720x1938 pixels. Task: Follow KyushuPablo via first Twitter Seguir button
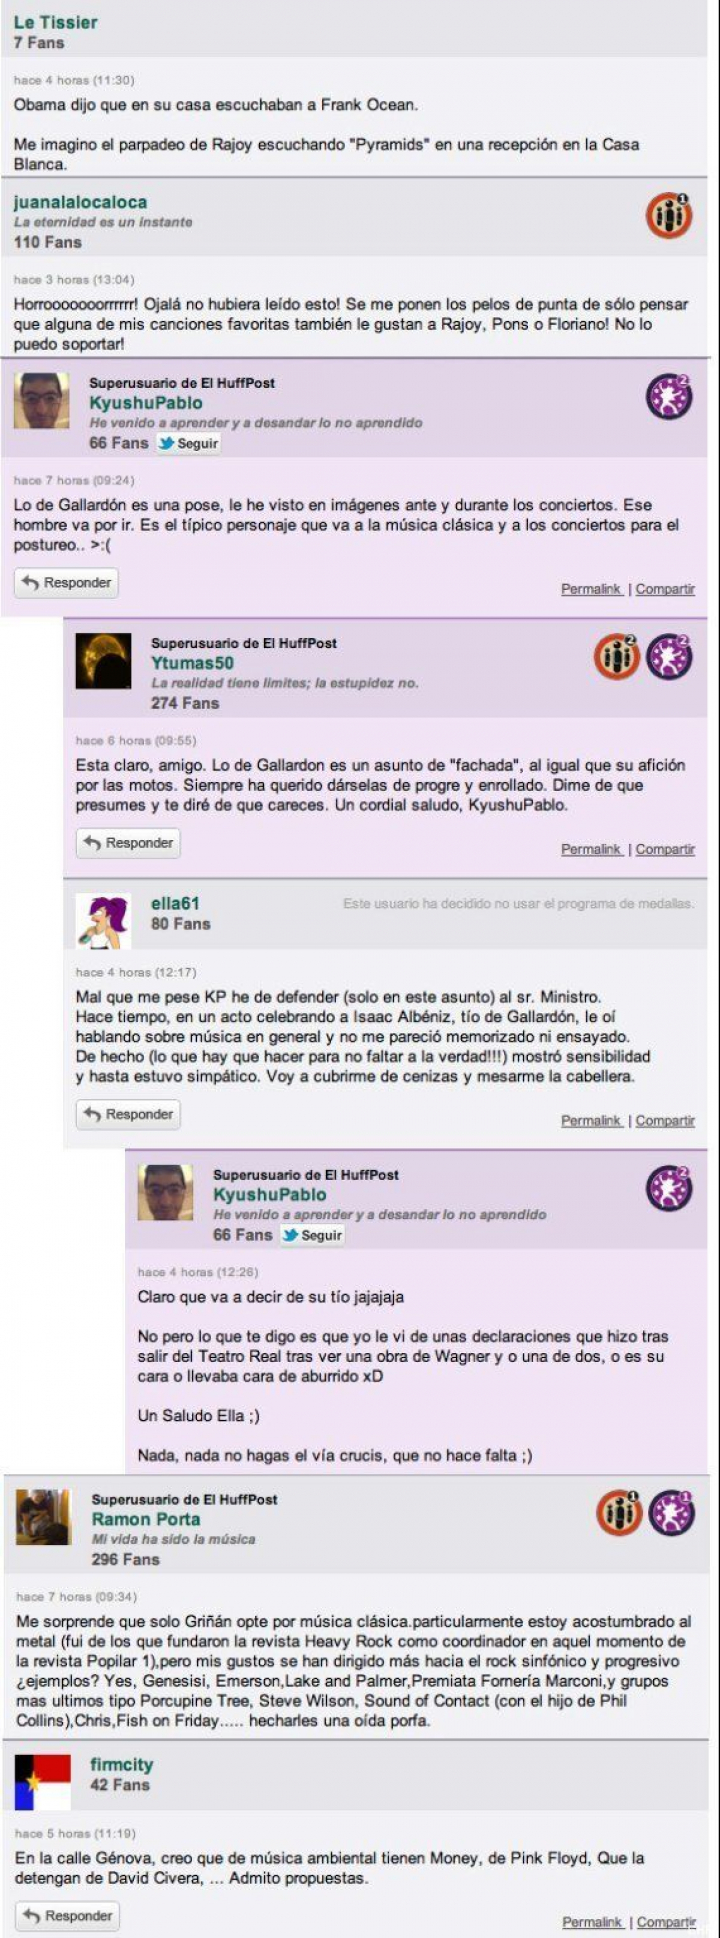click(189, 444)
